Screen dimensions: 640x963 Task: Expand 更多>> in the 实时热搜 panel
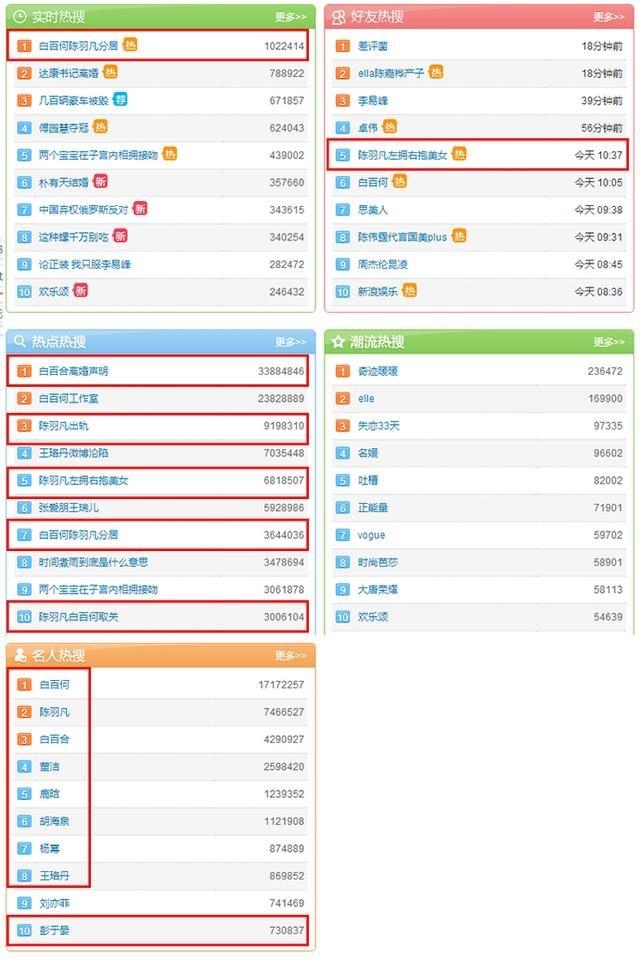tap(290, 17)
